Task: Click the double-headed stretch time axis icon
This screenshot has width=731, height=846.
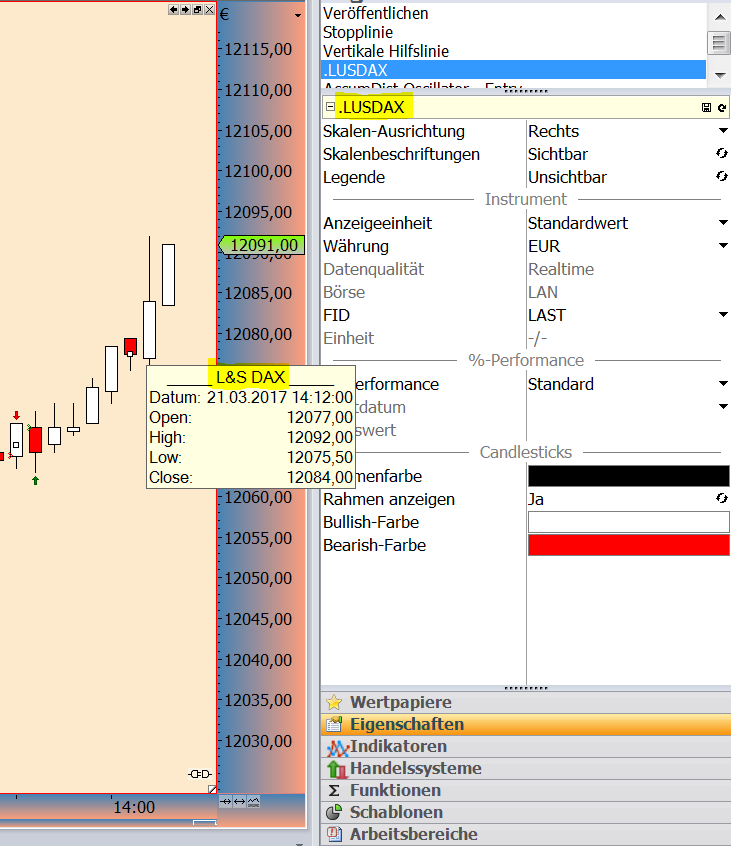Action: (x=240, y=802)
